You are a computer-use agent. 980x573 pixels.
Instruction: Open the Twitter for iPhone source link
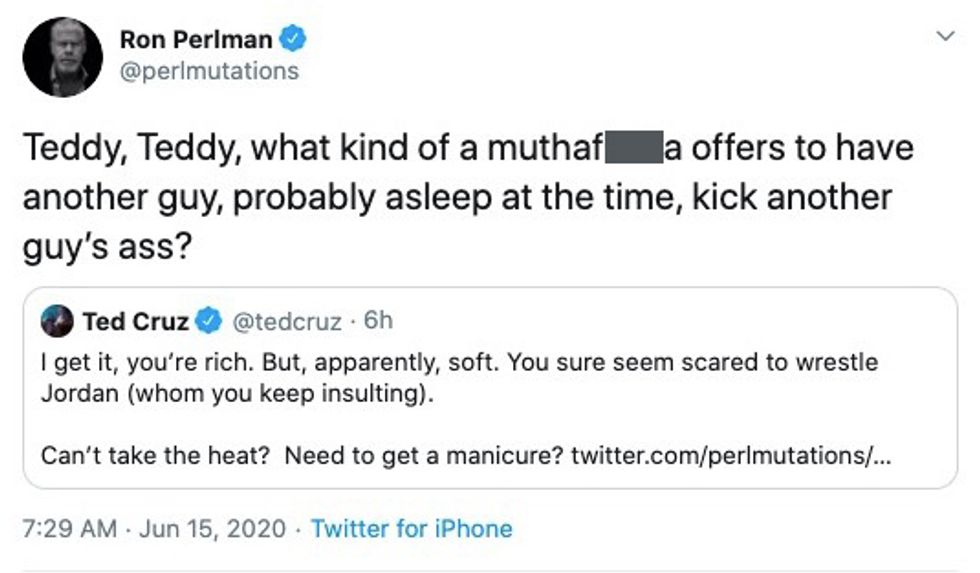(411, 528)
